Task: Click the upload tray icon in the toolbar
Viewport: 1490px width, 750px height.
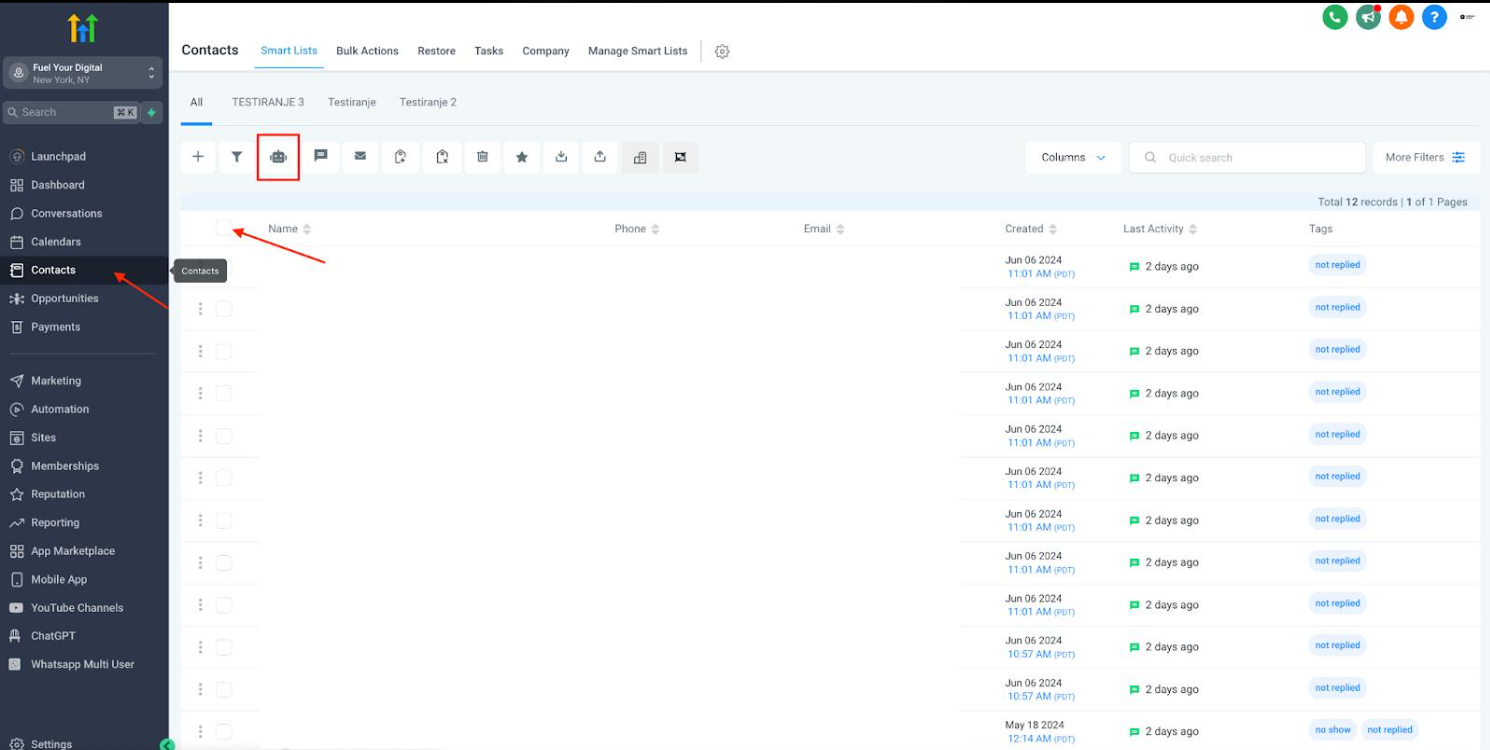Action: pos(600,157)
